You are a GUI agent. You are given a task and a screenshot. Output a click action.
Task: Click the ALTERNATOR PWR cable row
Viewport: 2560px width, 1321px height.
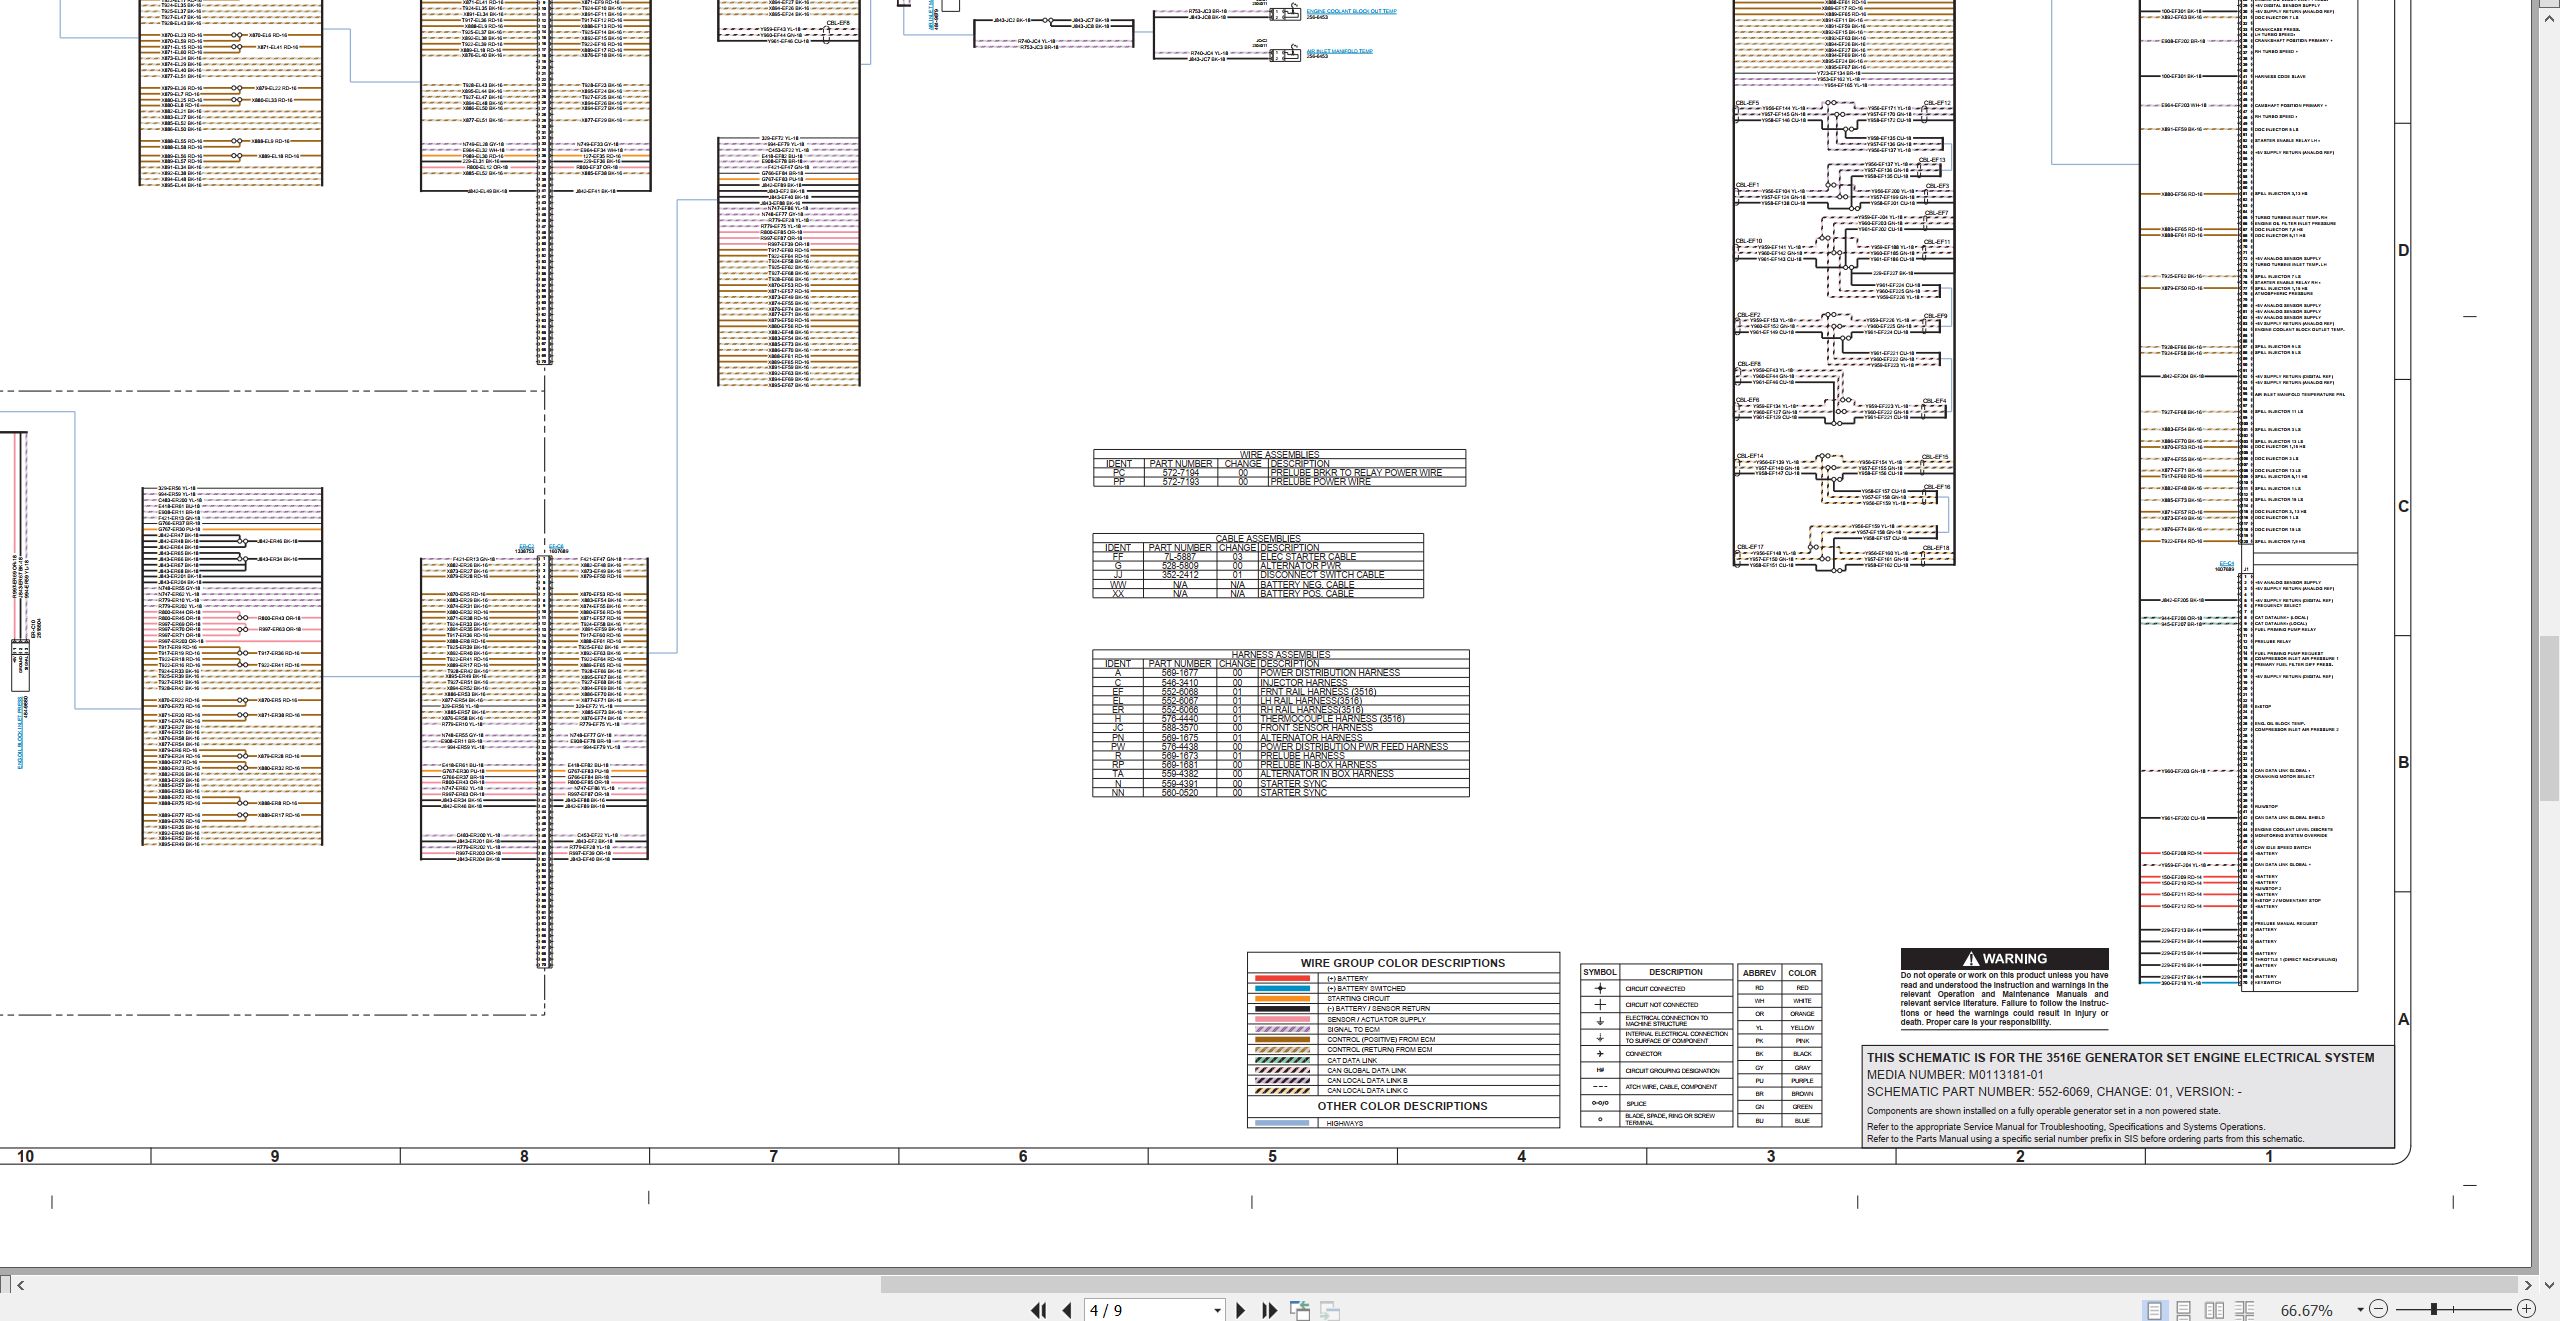tap(1258, 566)
